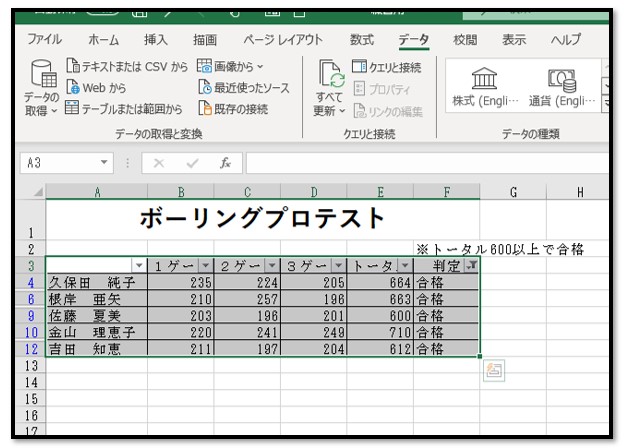Image resolution: width=624 pixels, height=448 pixels.
Task: Switch to the 数式 tab
Action: click(362, 39)
